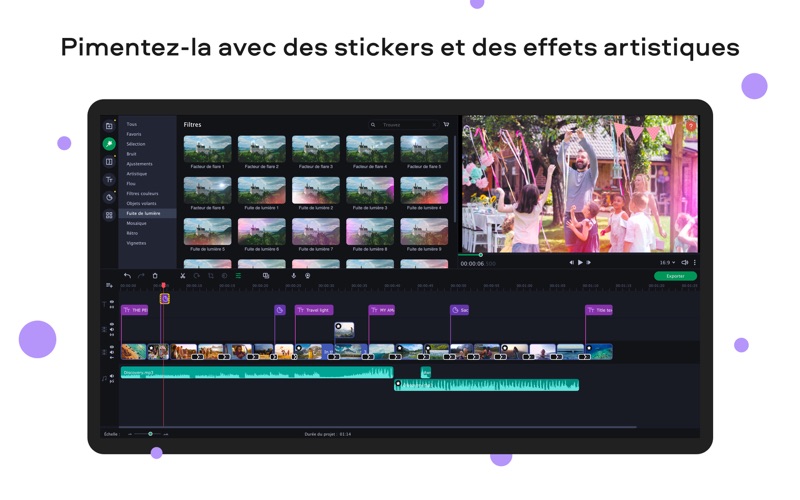Select the Artistique filter category

coord(137,174)
